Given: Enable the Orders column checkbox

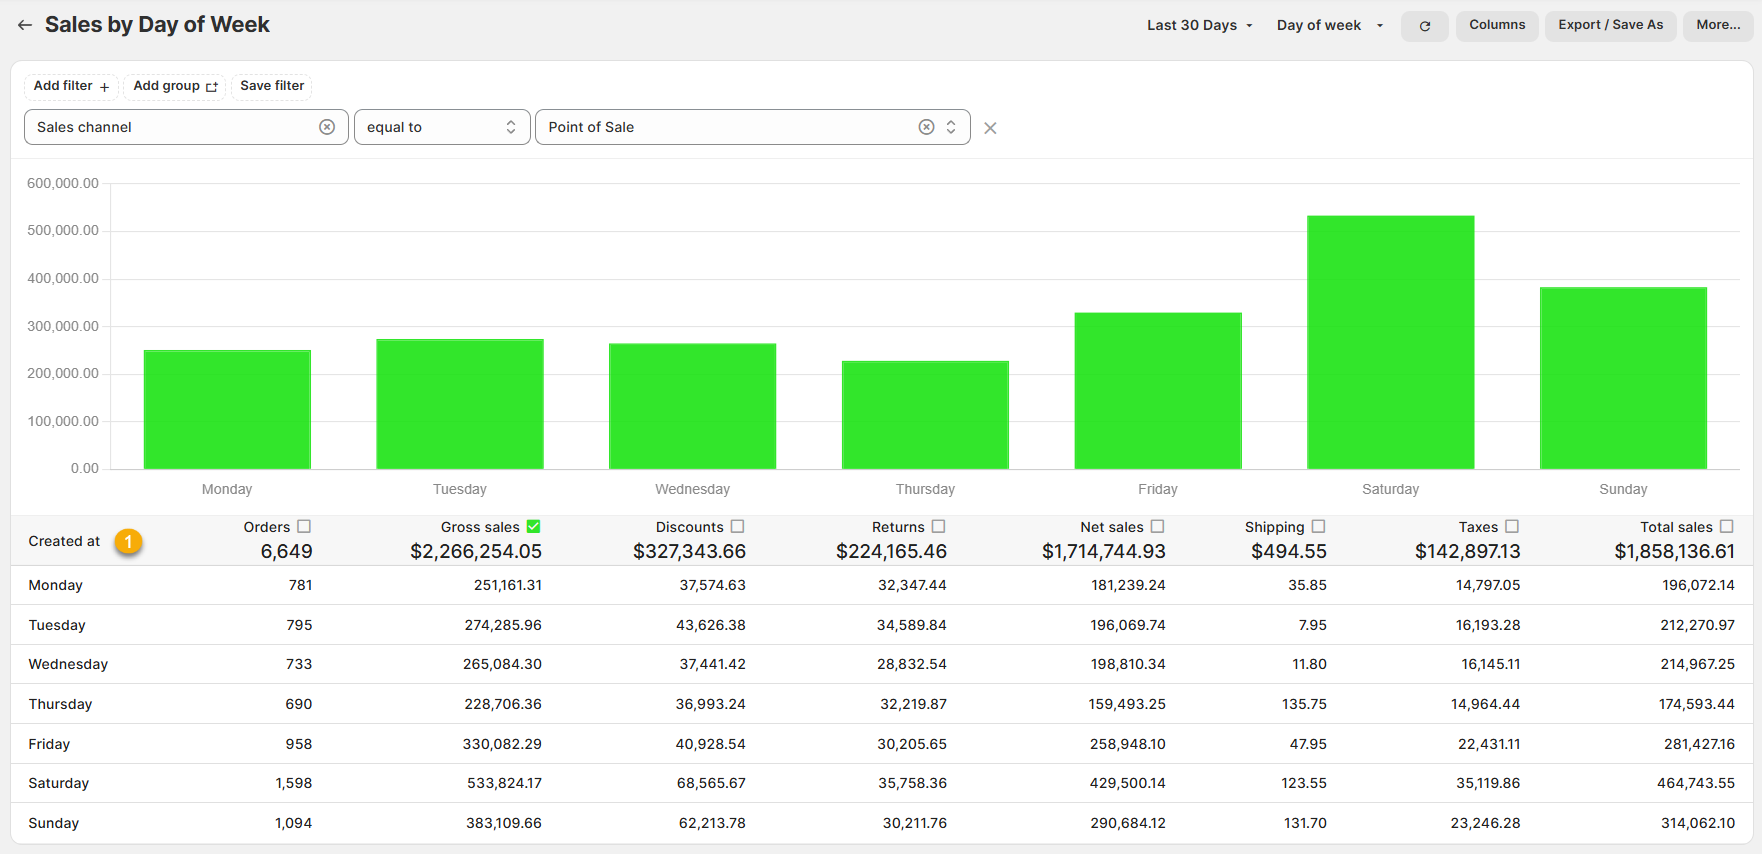Looking at the screenshot, I should pyautogui.click(x=304, y=526).
